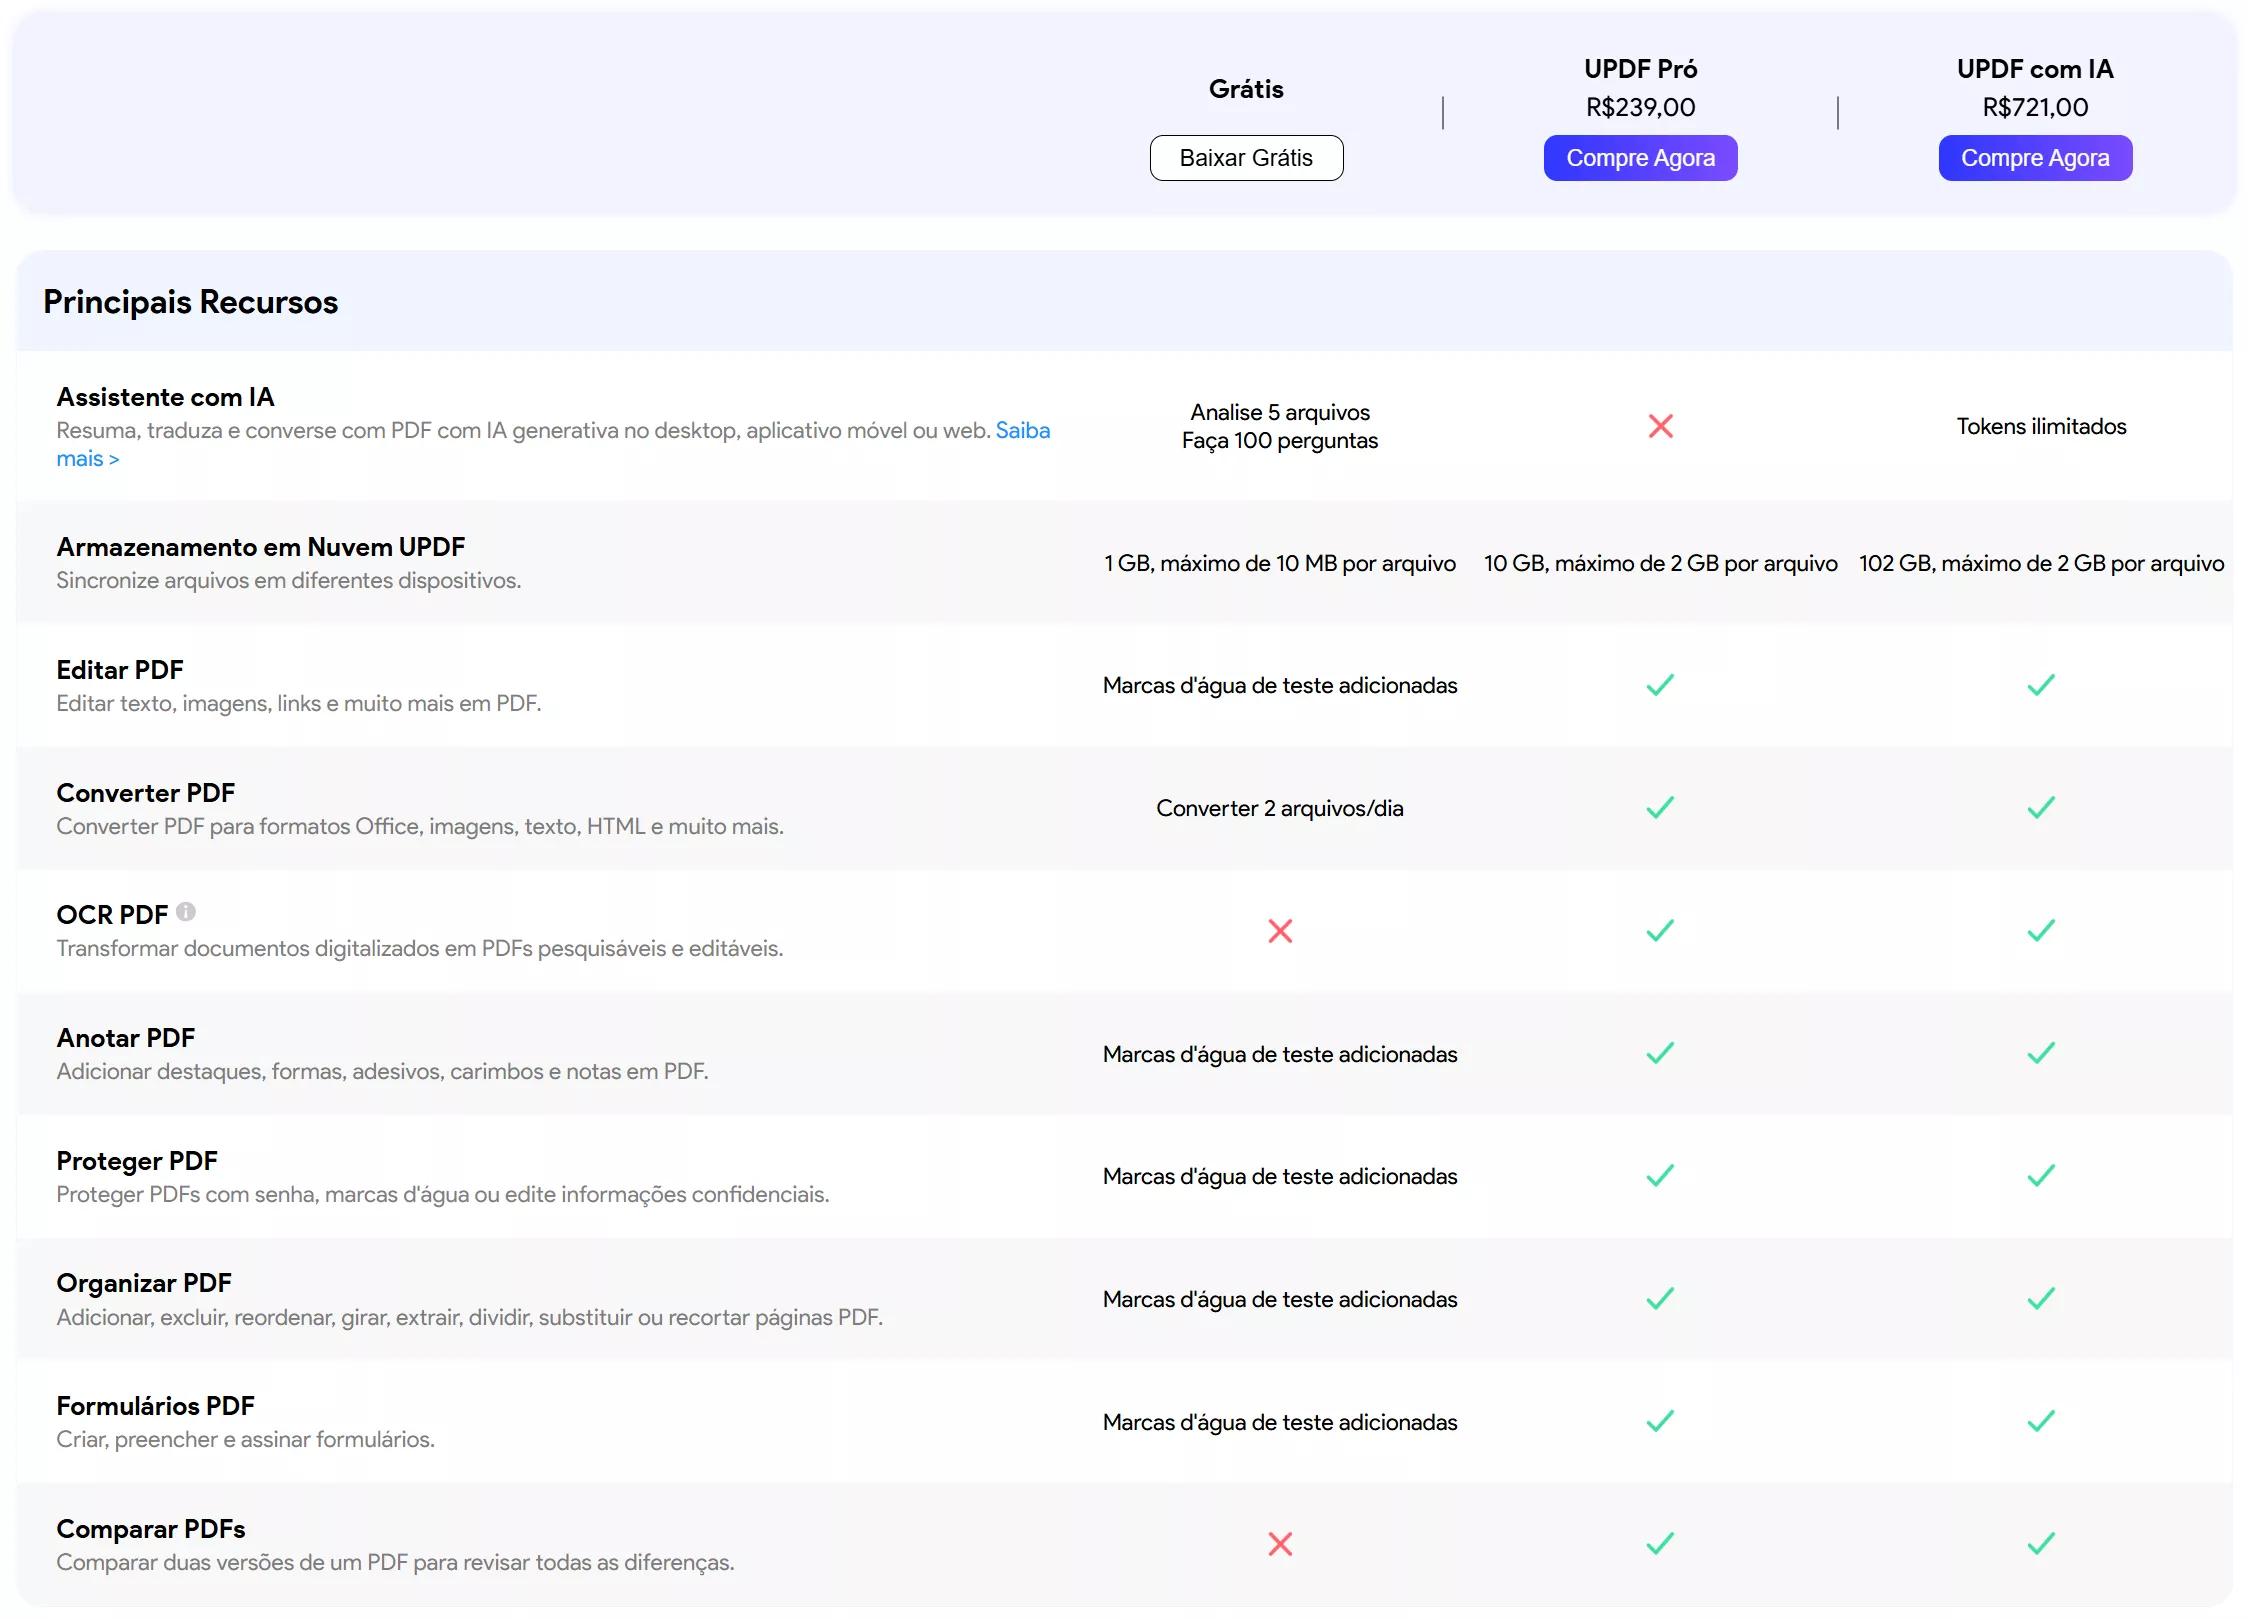Viewport: 2247px width, 1620px height.
Task: Click the OCR PDF info icon
Action: 186,912
